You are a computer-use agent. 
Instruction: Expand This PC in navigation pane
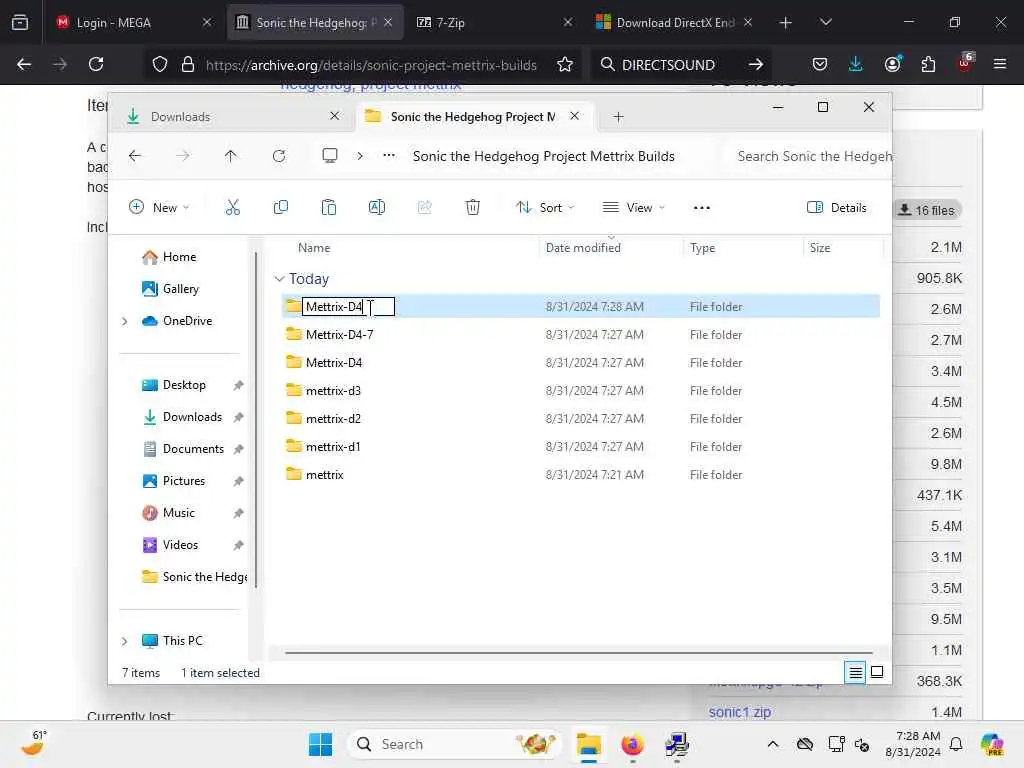(125, 641)
